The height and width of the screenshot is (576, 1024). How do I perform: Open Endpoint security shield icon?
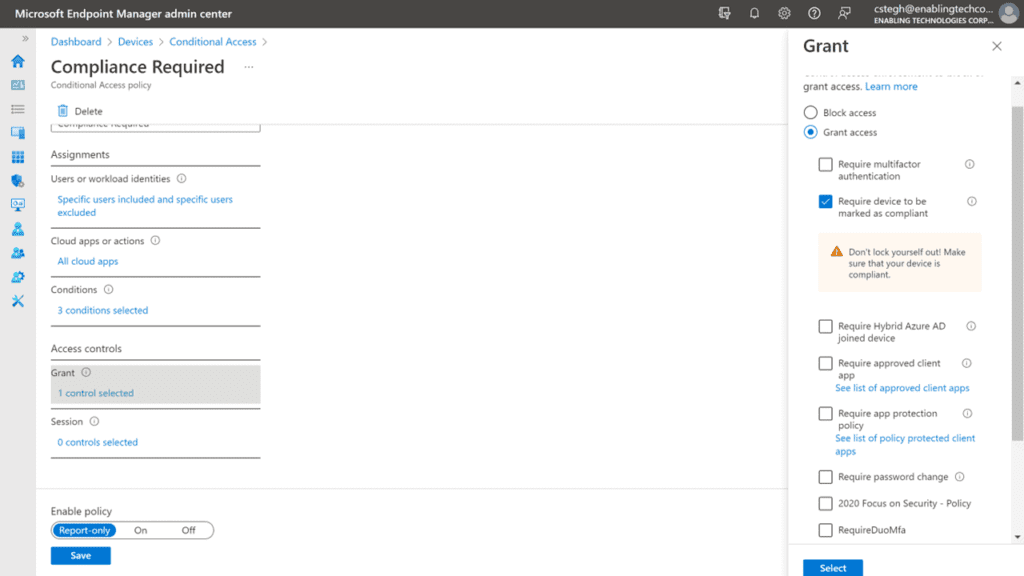coord(18,181)
